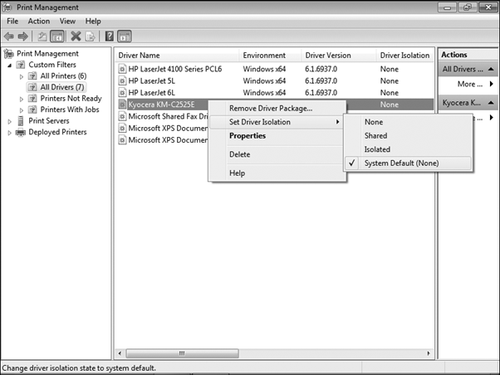This screenshot has width=500, height=375.
Task: Click the Print Management title bar icon
Action: click(x=7, y=7)
